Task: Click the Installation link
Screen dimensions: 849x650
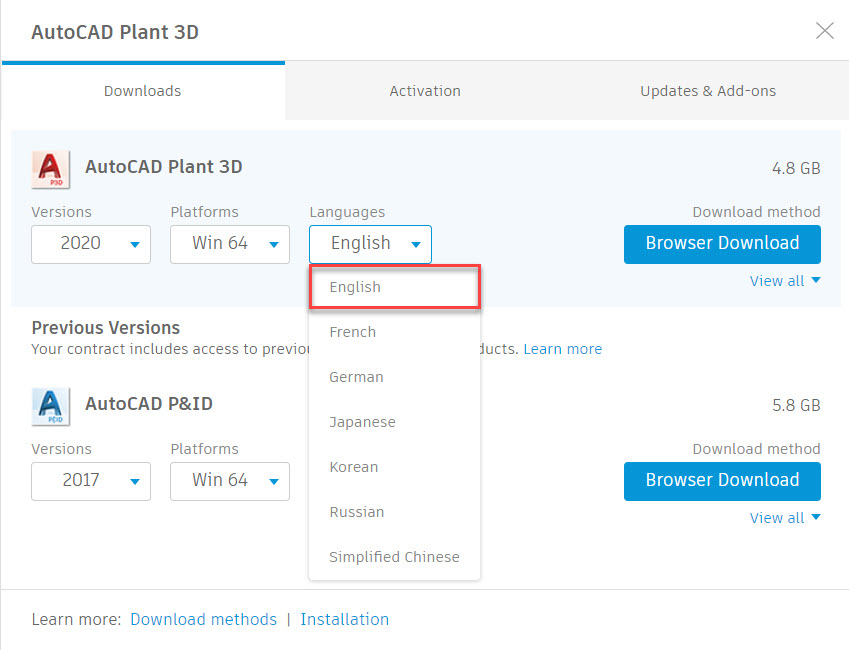Action: (344, 619)
